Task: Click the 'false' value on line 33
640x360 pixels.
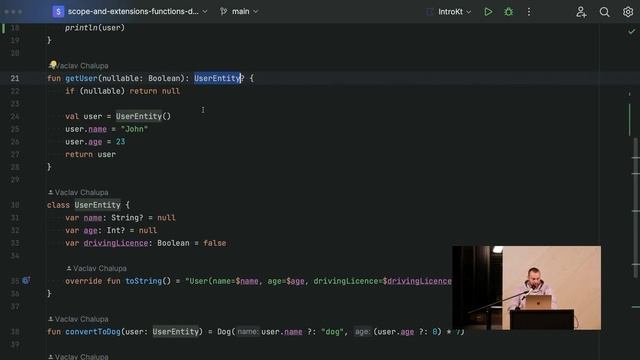Action: (x=215, y=243)
